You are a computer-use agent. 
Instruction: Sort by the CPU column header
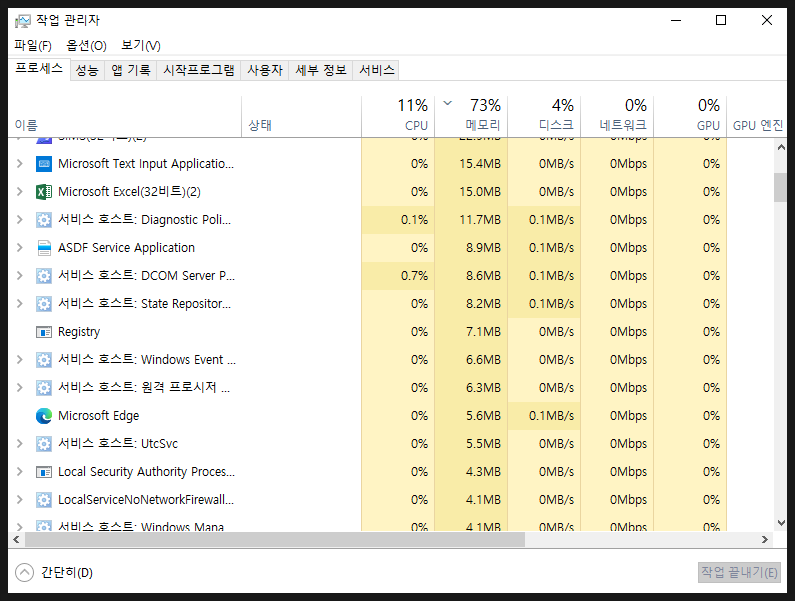(398, 117)
